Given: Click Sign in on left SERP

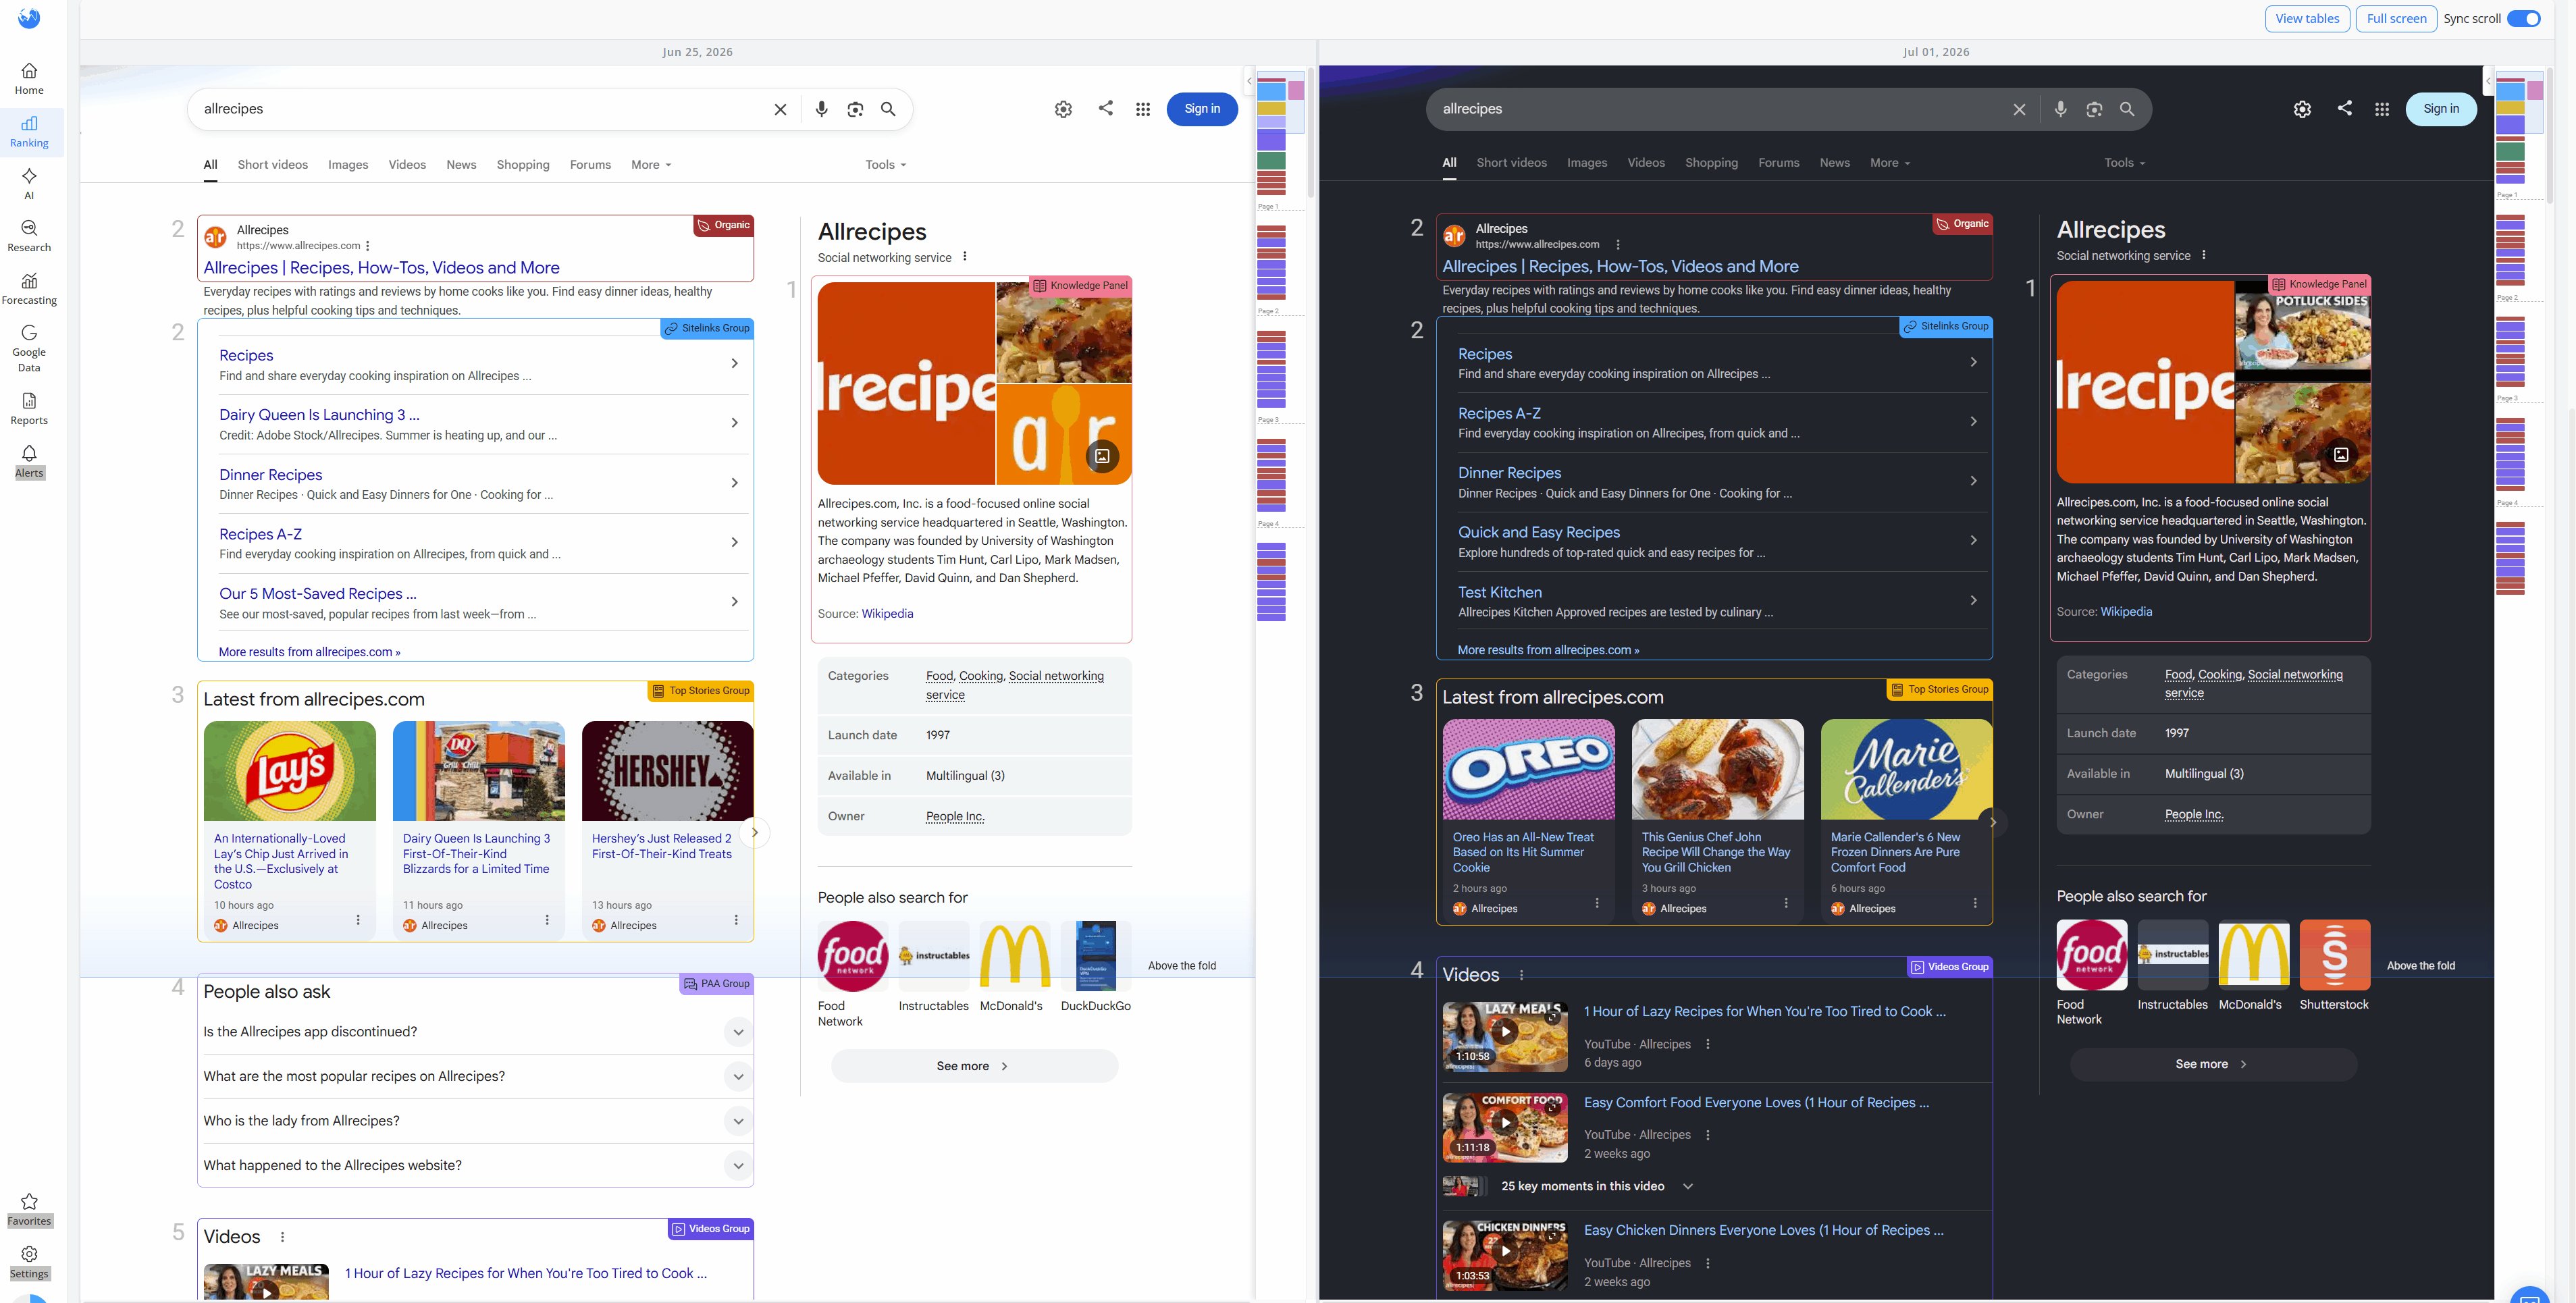Looking at the screenshot, I should click(1202, 109).
